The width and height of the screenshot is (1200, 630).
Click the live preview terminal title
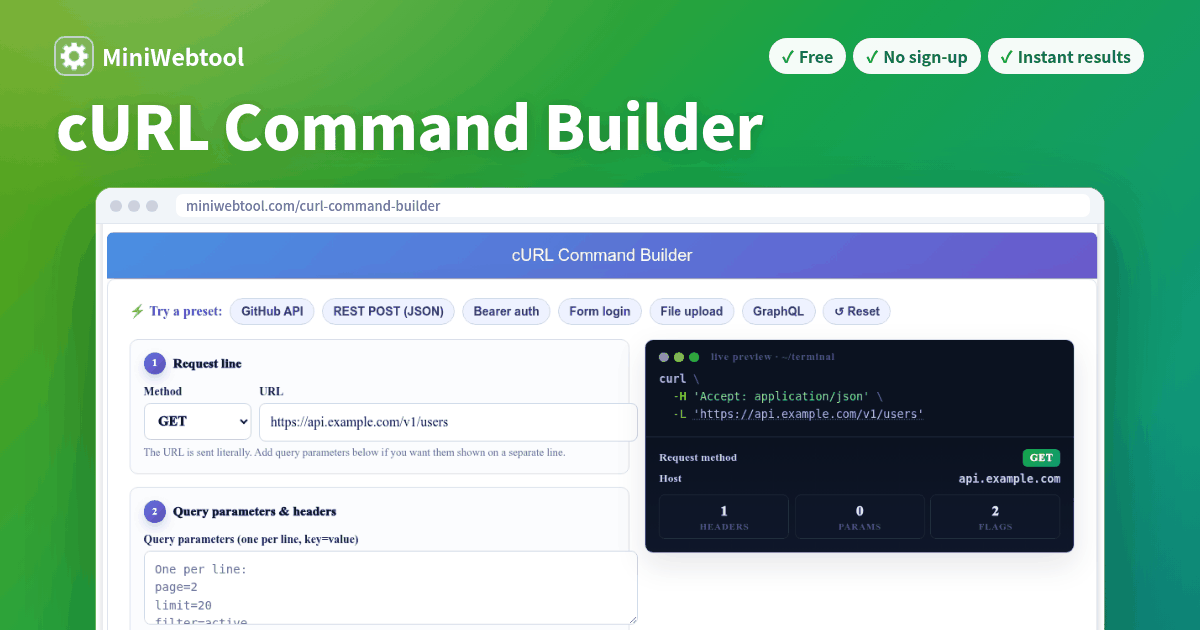772,357
